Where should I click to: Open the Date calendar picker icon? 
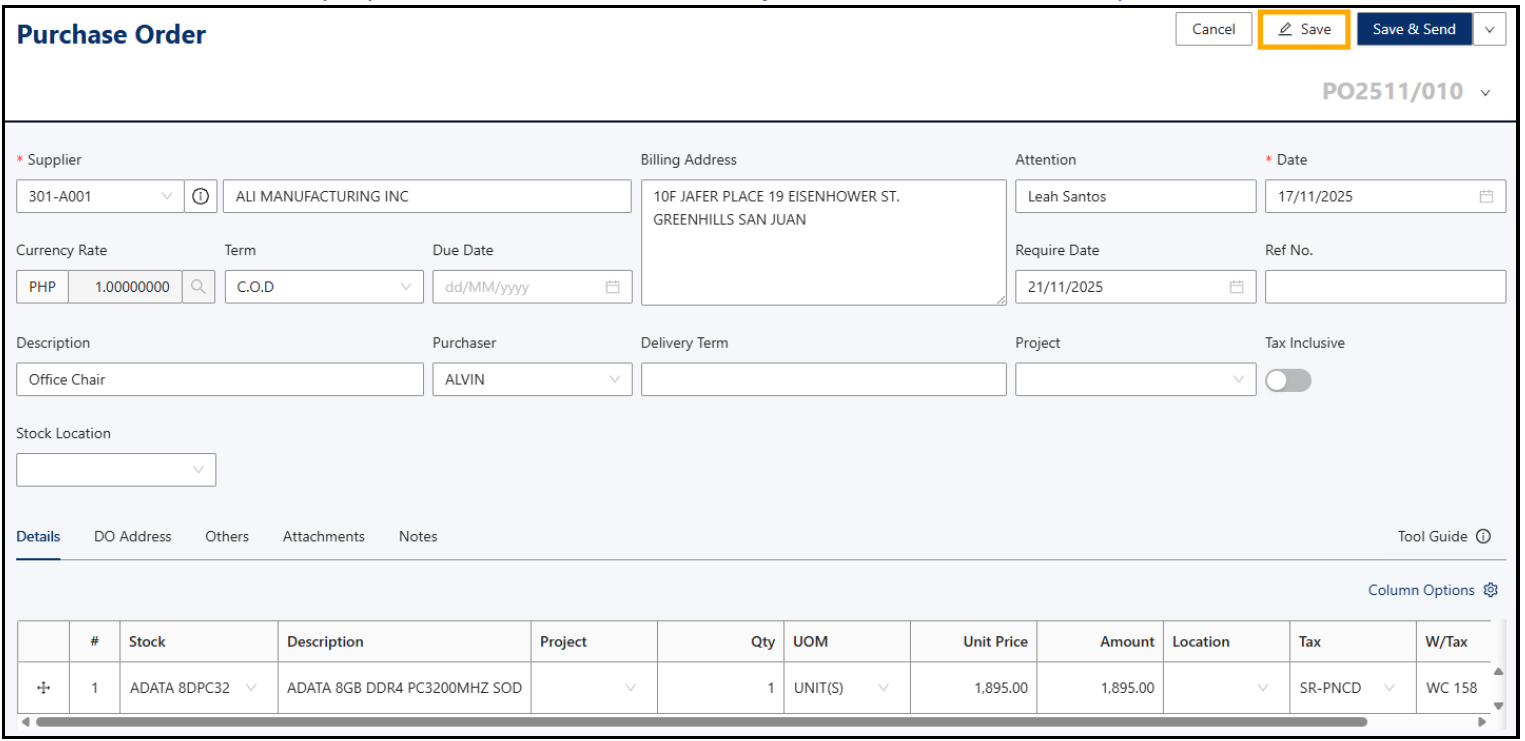(1486, 197)
